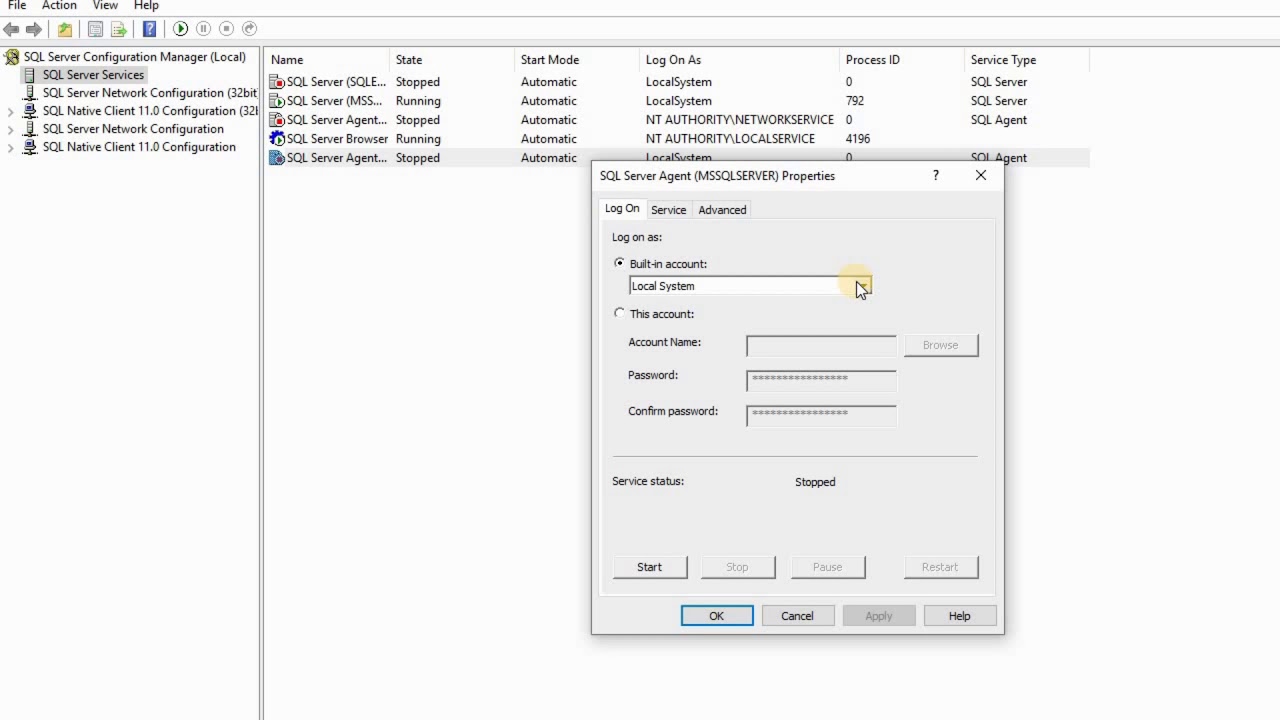Click the SQL Server Browser service icon

pos(277,139)
